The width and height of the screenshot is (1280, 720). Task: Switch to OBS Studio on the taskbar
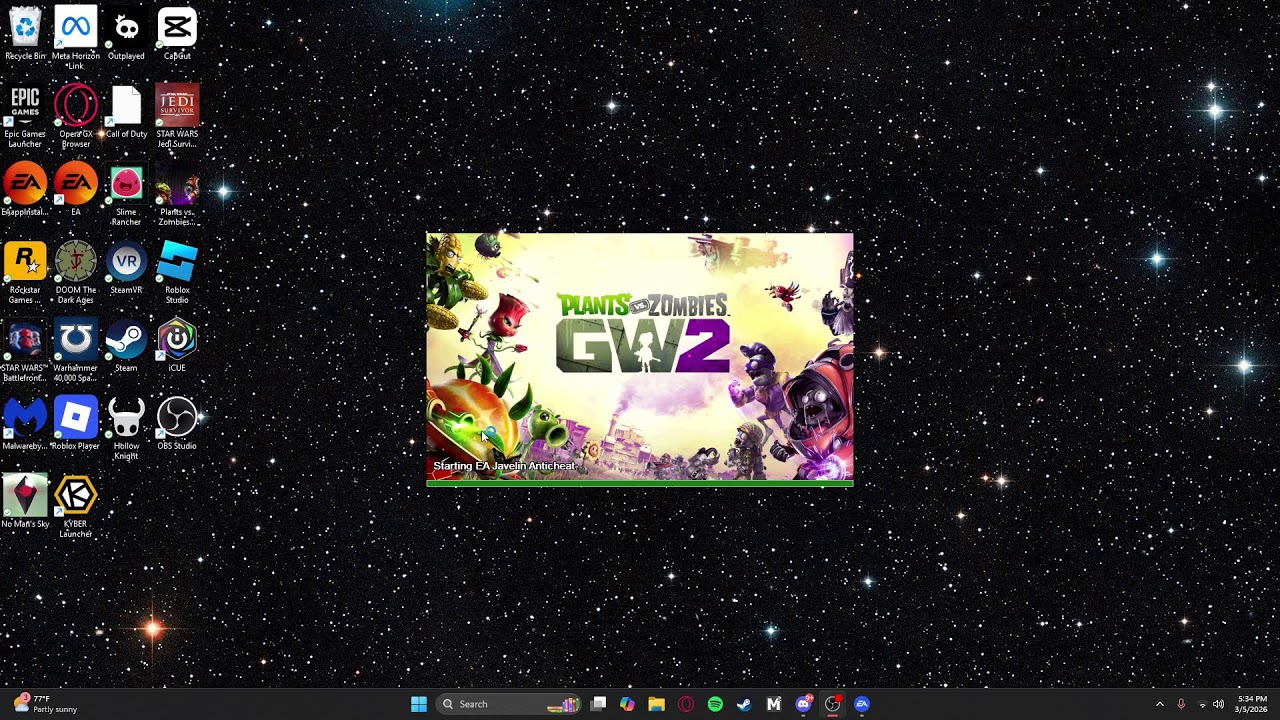point(832,704)
